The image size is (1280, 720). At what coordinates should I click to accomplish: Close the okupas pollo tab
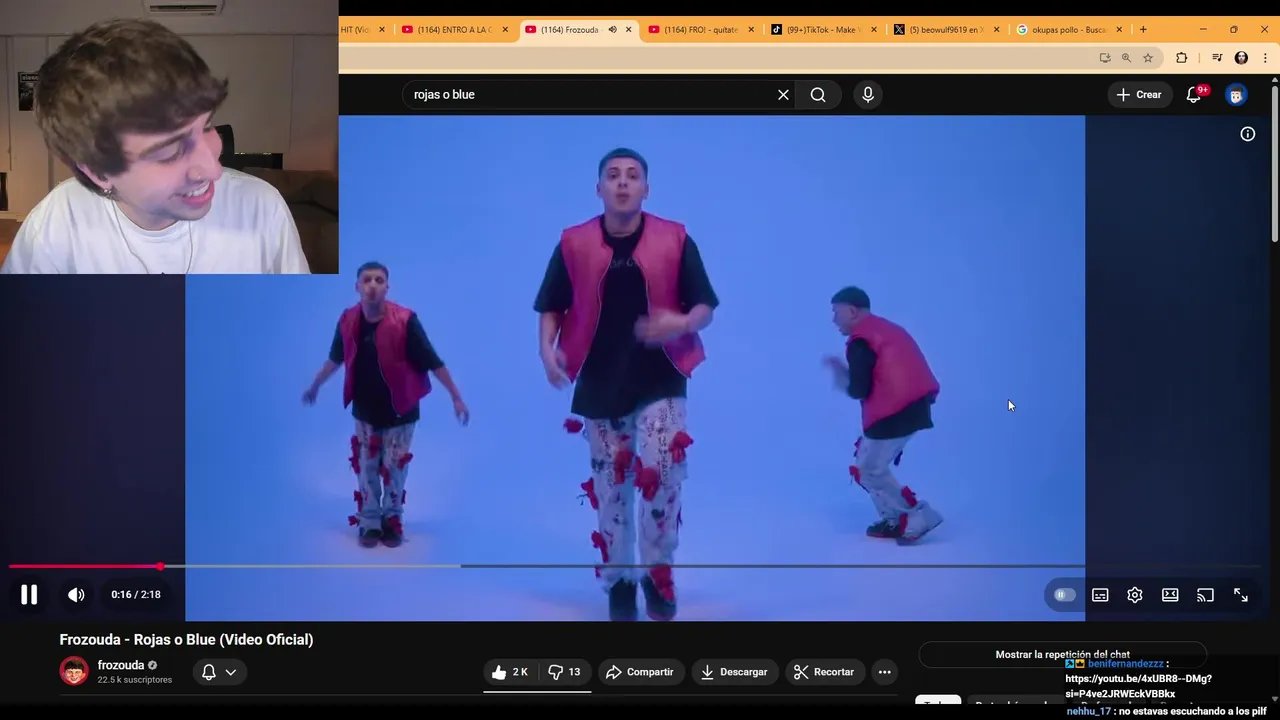click(x=1119, y=30)
